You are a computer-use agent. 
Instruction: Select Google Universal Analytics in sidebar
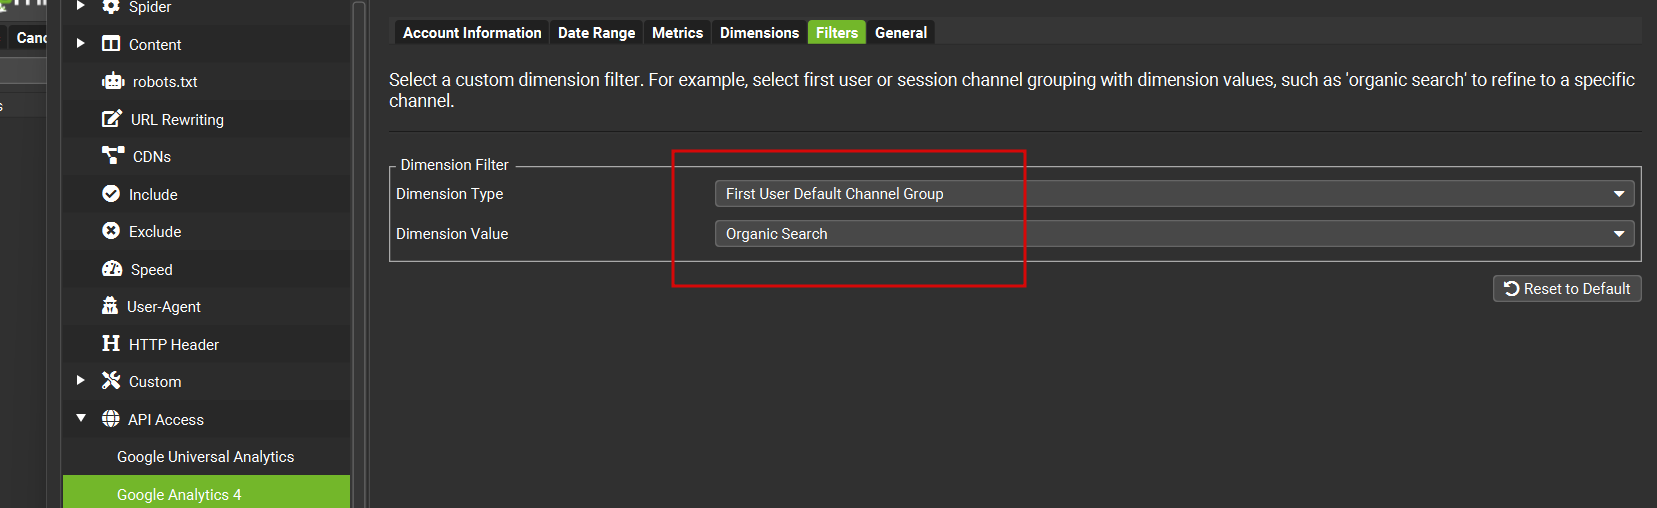(205, 457)
